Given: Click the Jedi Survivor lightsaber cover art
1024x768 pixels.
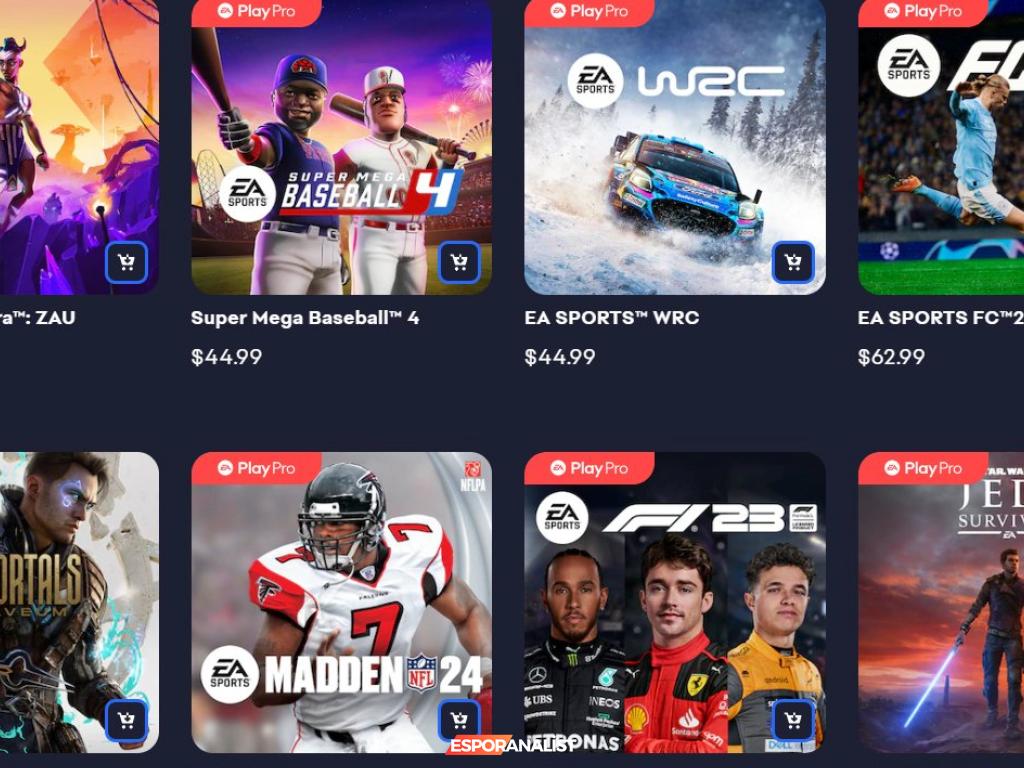Looking at the screenshot, I should [x=941, y=603].
